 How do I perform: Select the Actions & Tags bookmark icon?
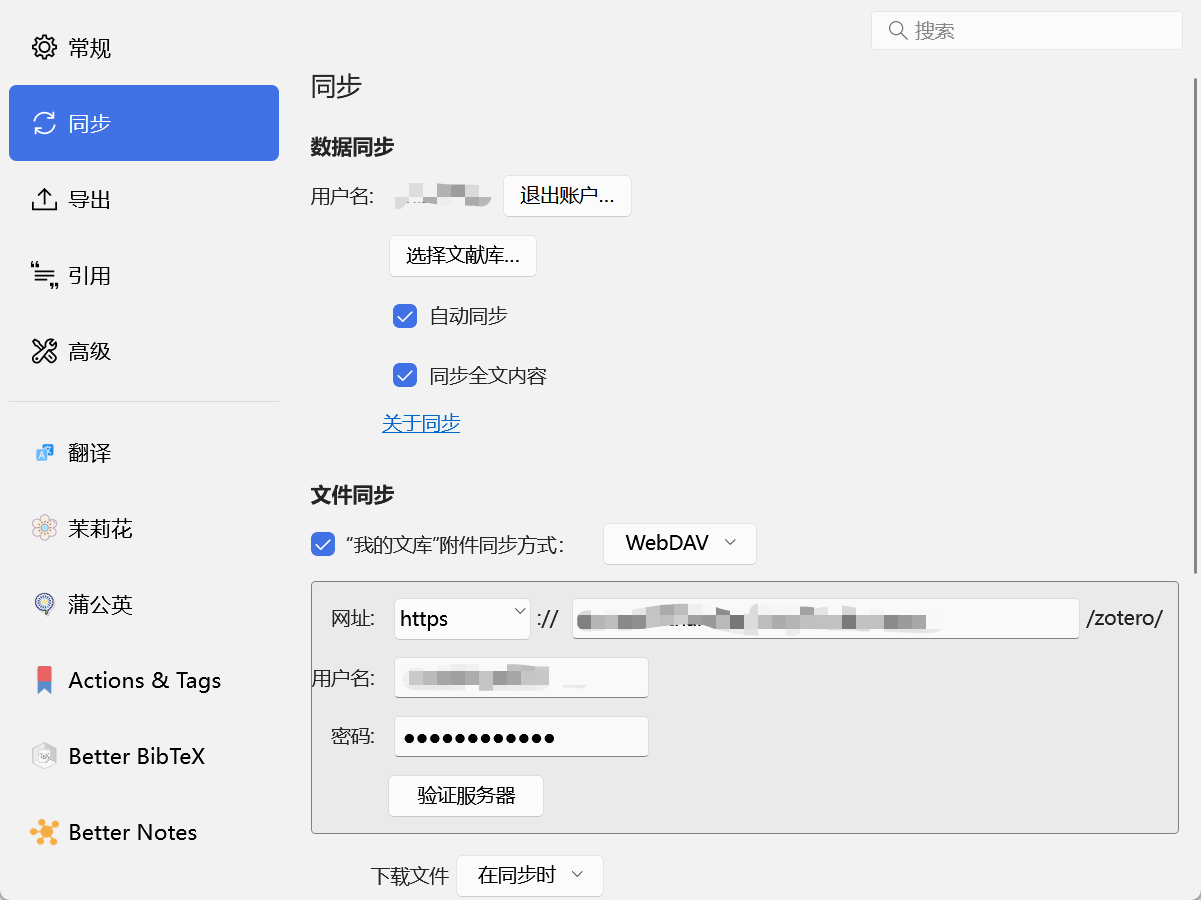(x=44, y=680)
